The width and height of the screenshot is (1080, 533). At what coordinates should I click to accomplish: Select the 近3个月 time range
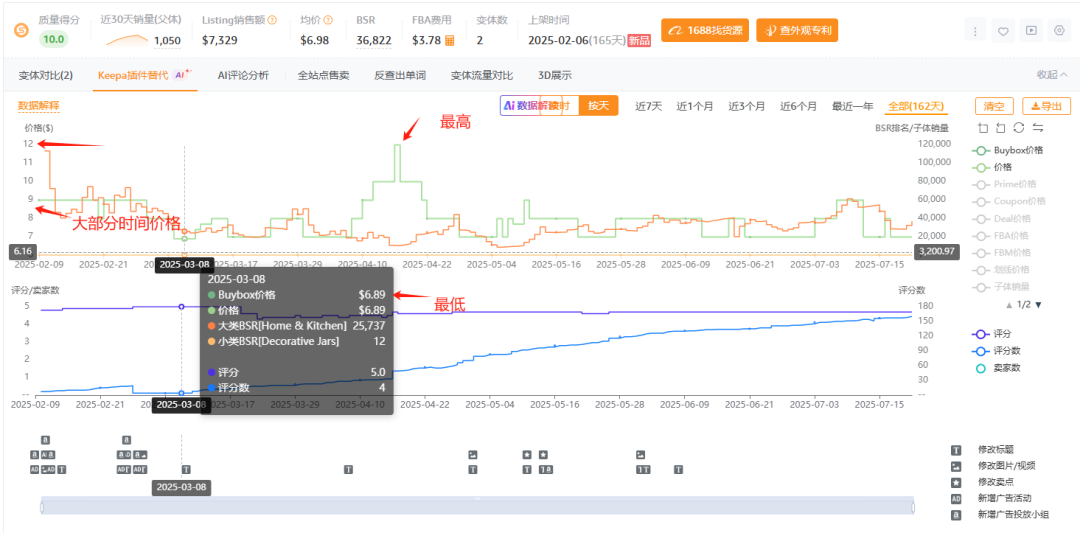click(747, 107)
